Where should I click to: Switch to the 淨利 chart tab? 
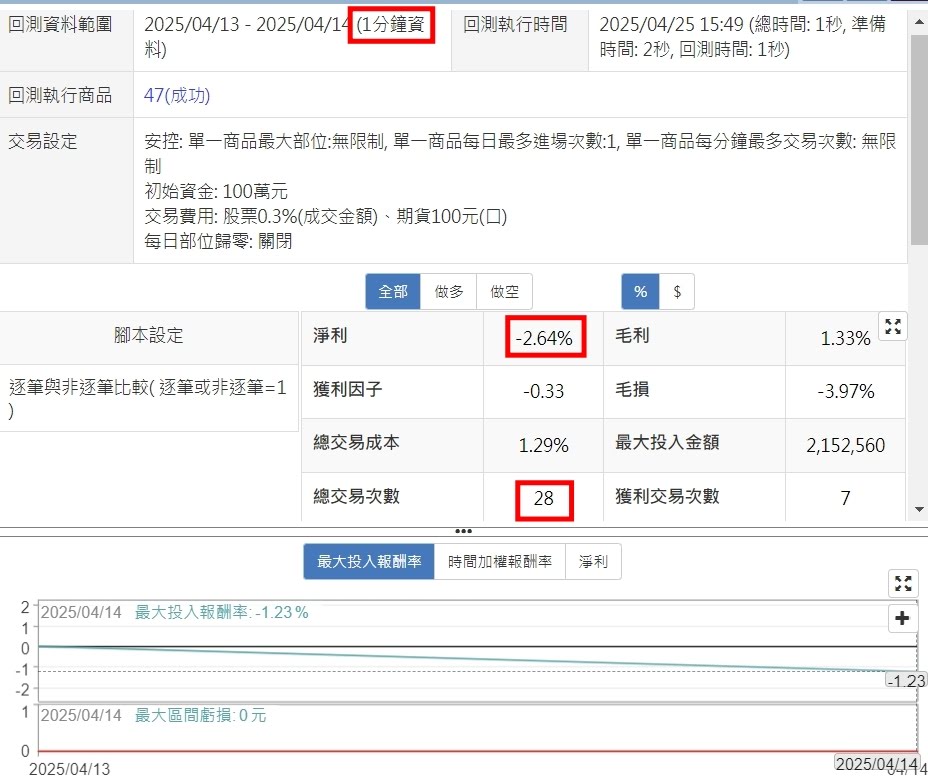click(593, 562)
